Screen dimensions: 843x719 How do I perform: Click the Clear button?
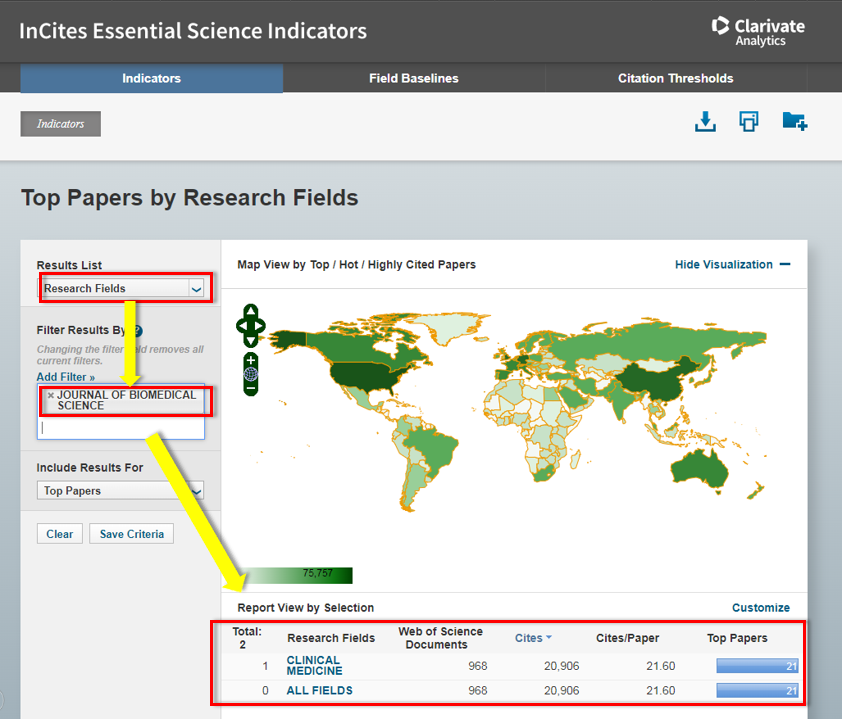(60, 534)
